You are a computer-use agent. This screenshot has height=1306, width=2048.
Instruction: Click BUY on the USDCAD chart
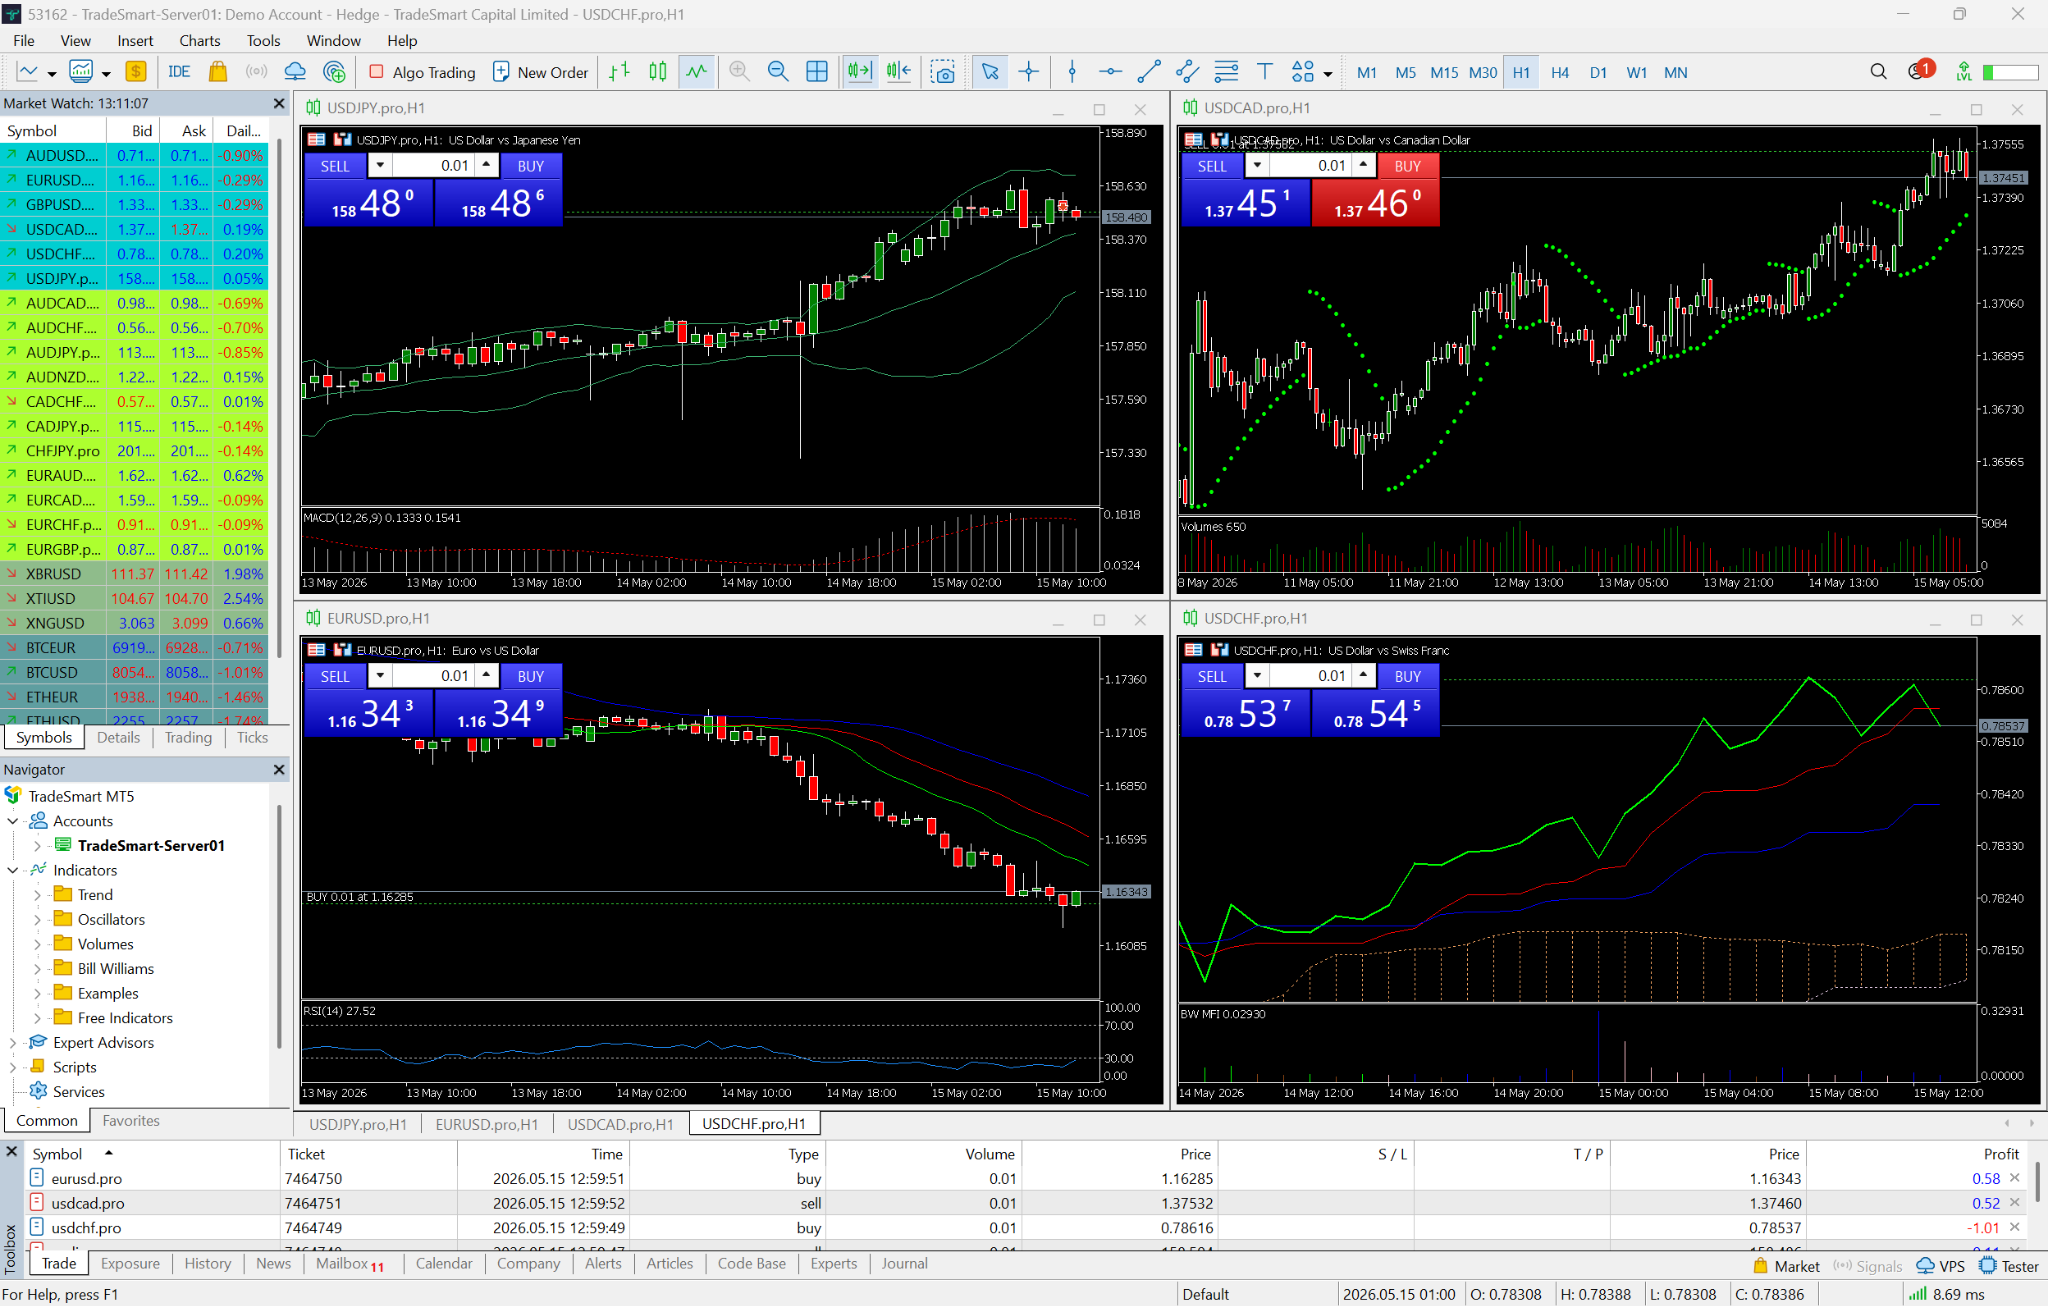[1408, 166]
